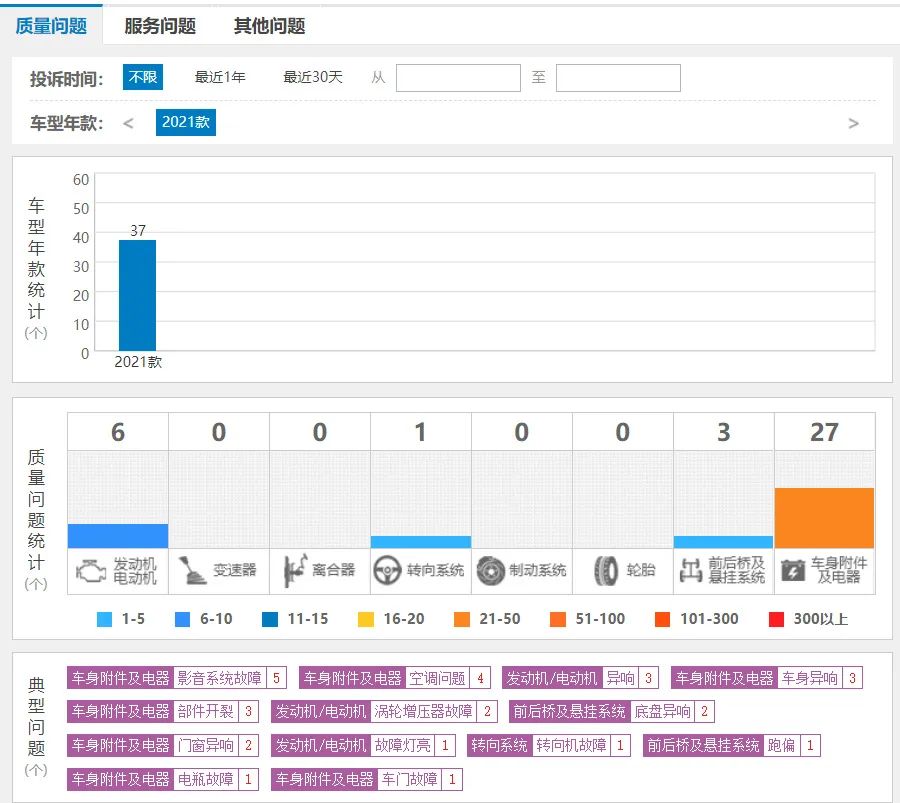Viewport: 900px width, 803px height.
Task: Click the brake disc system icon
Action: tap(490, 571)
